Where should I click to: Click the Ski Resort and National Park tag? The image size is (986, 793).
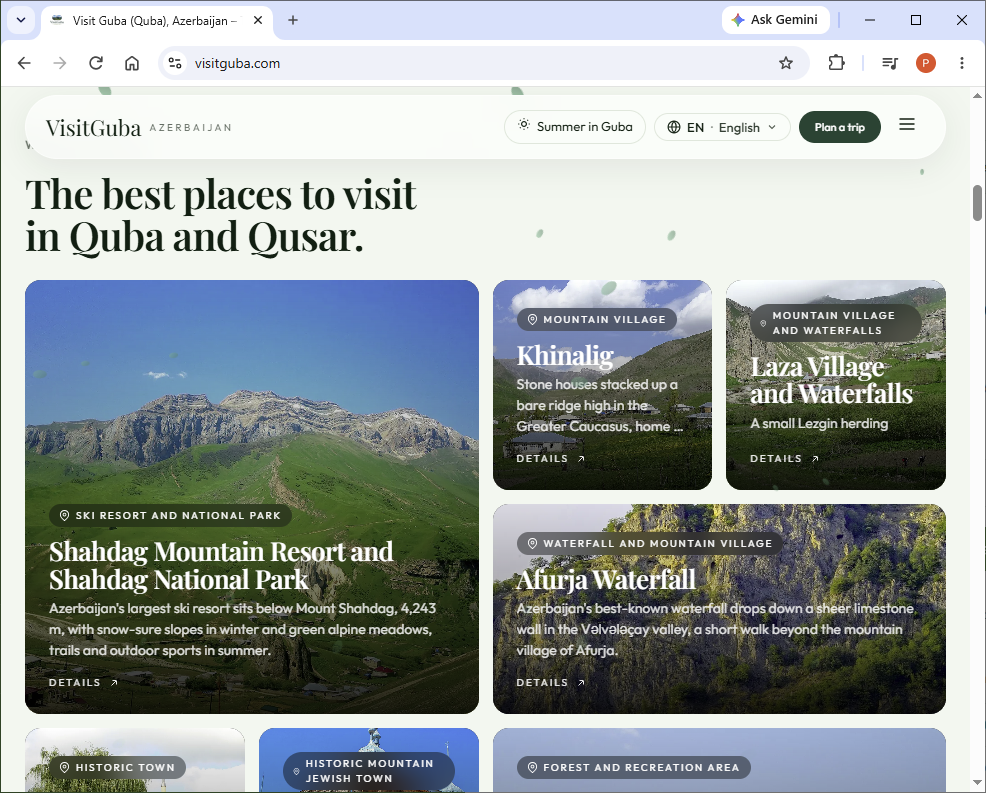pos(170,516)
